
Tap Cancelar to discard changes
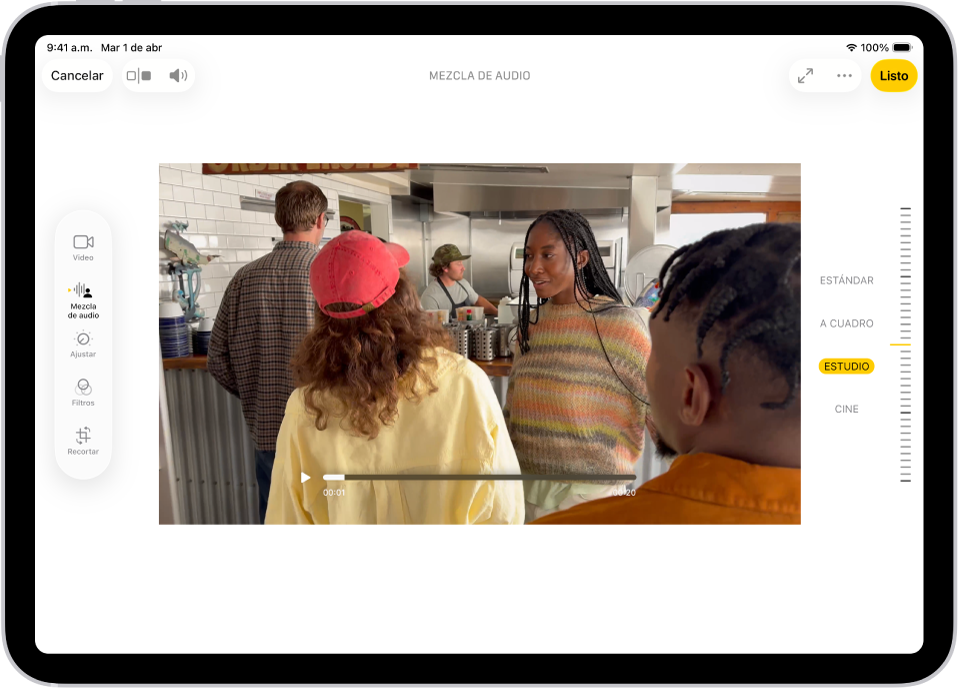click(76, 75)
